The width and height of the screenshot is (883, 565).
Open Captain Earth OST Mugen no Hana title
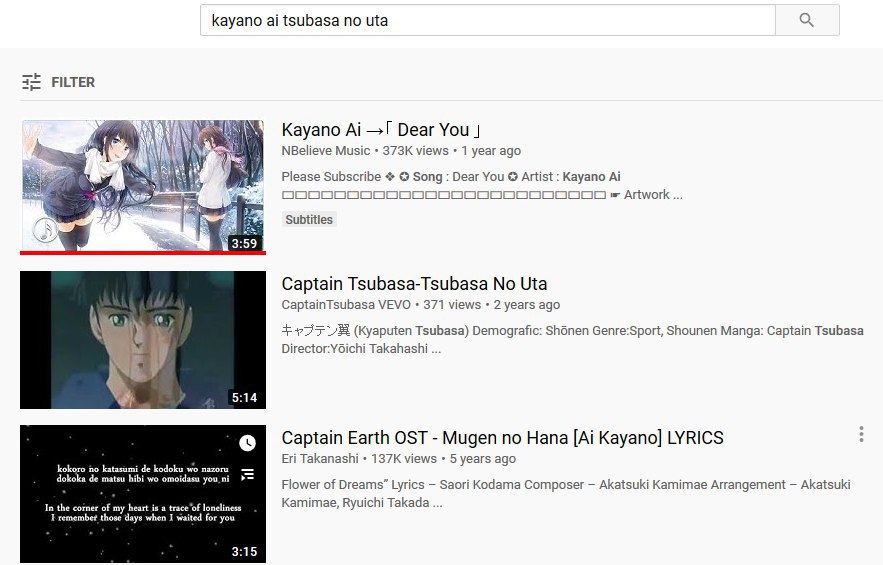click(502, 438)
